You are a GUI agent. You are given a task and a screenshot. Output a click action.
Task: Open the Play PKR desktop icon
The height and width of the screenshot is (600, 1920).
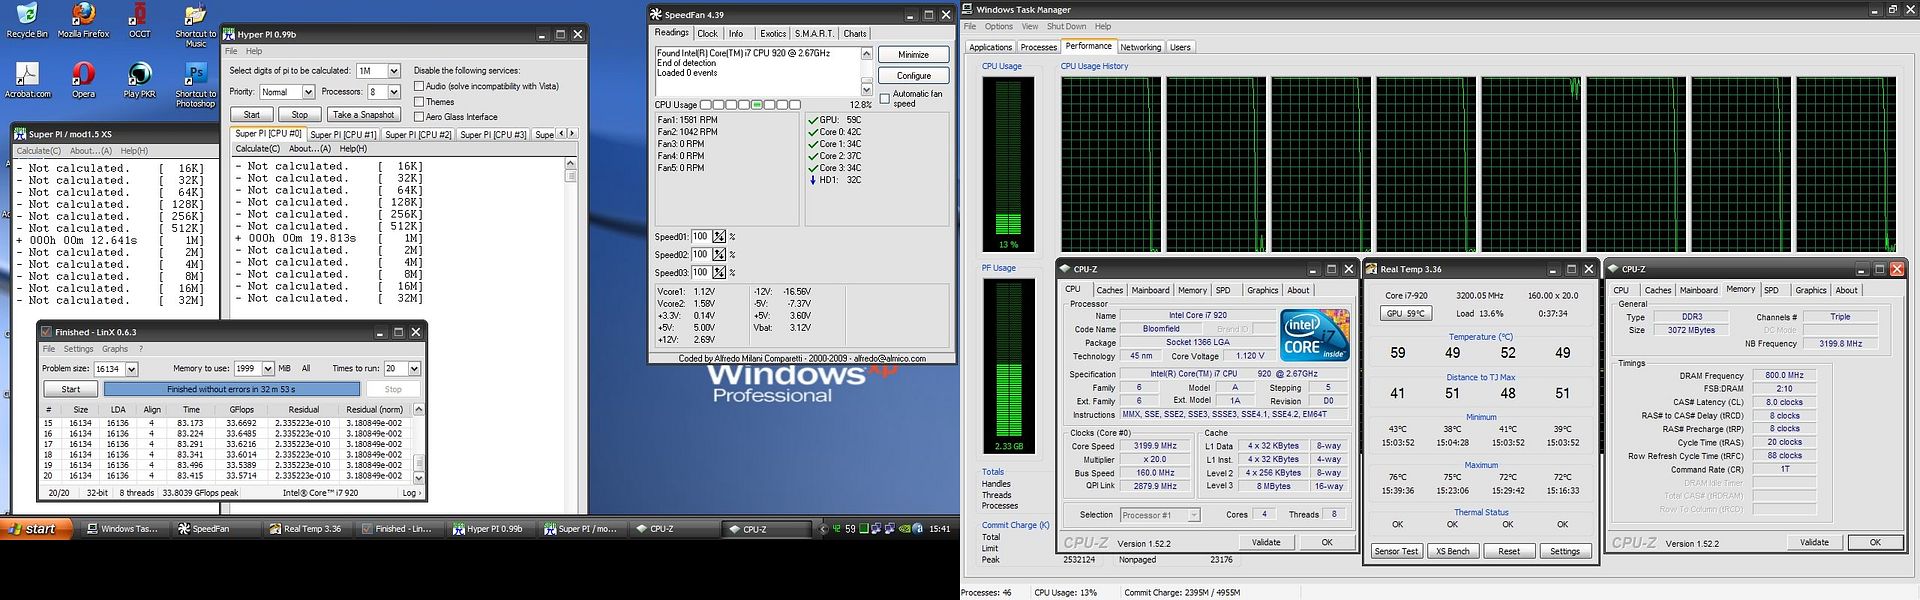[140, 81]
